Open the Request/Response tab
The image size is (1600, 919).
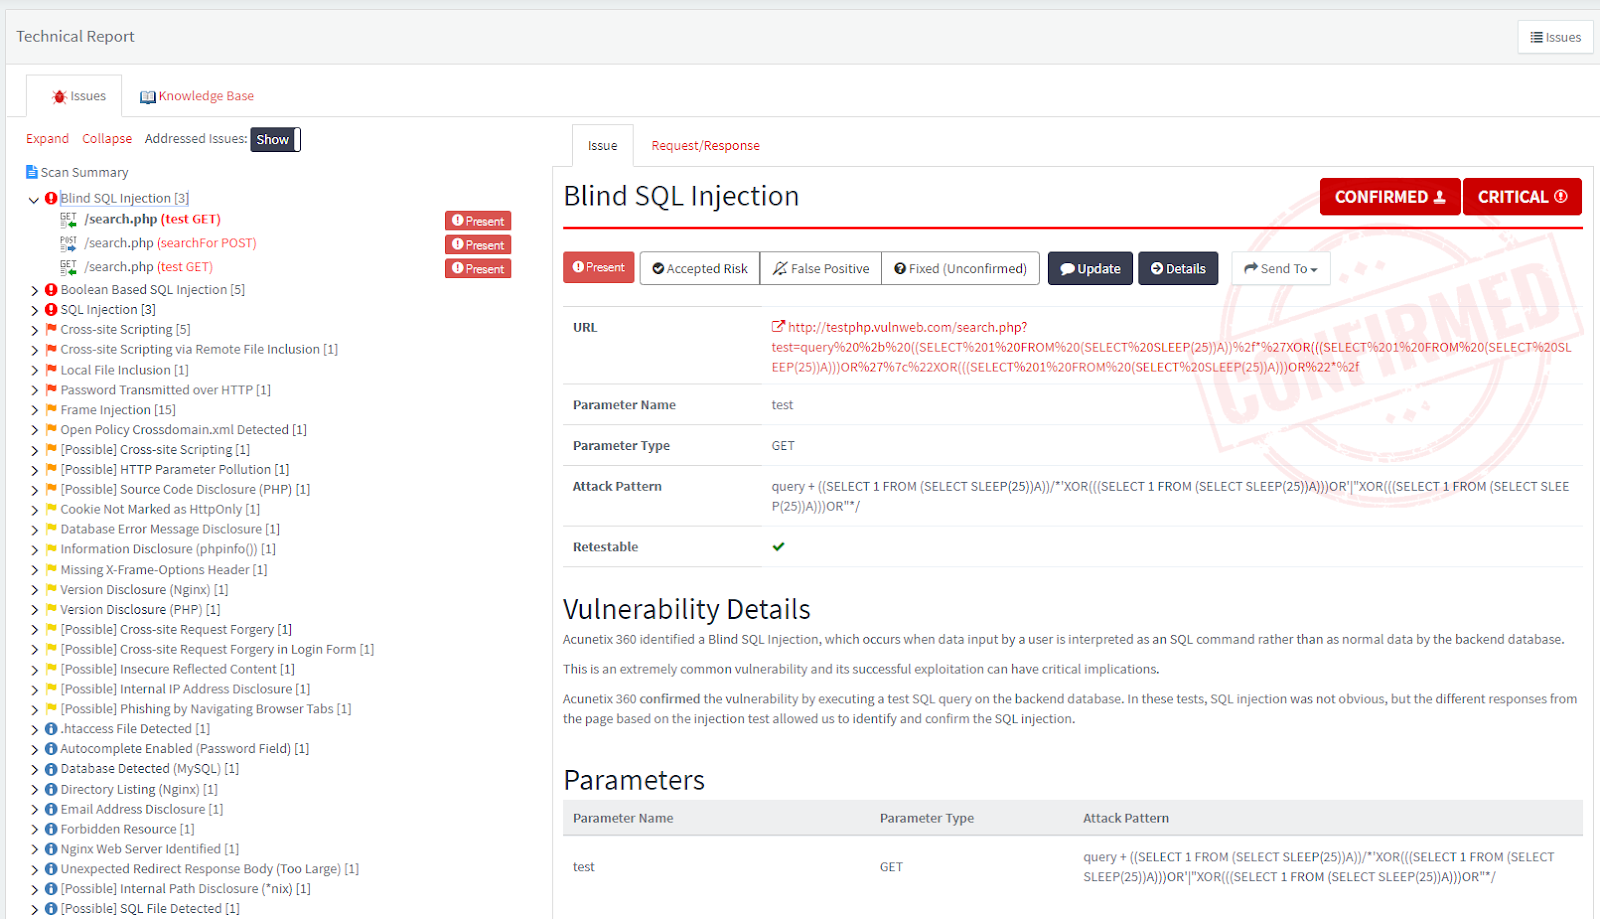(705, 146)
